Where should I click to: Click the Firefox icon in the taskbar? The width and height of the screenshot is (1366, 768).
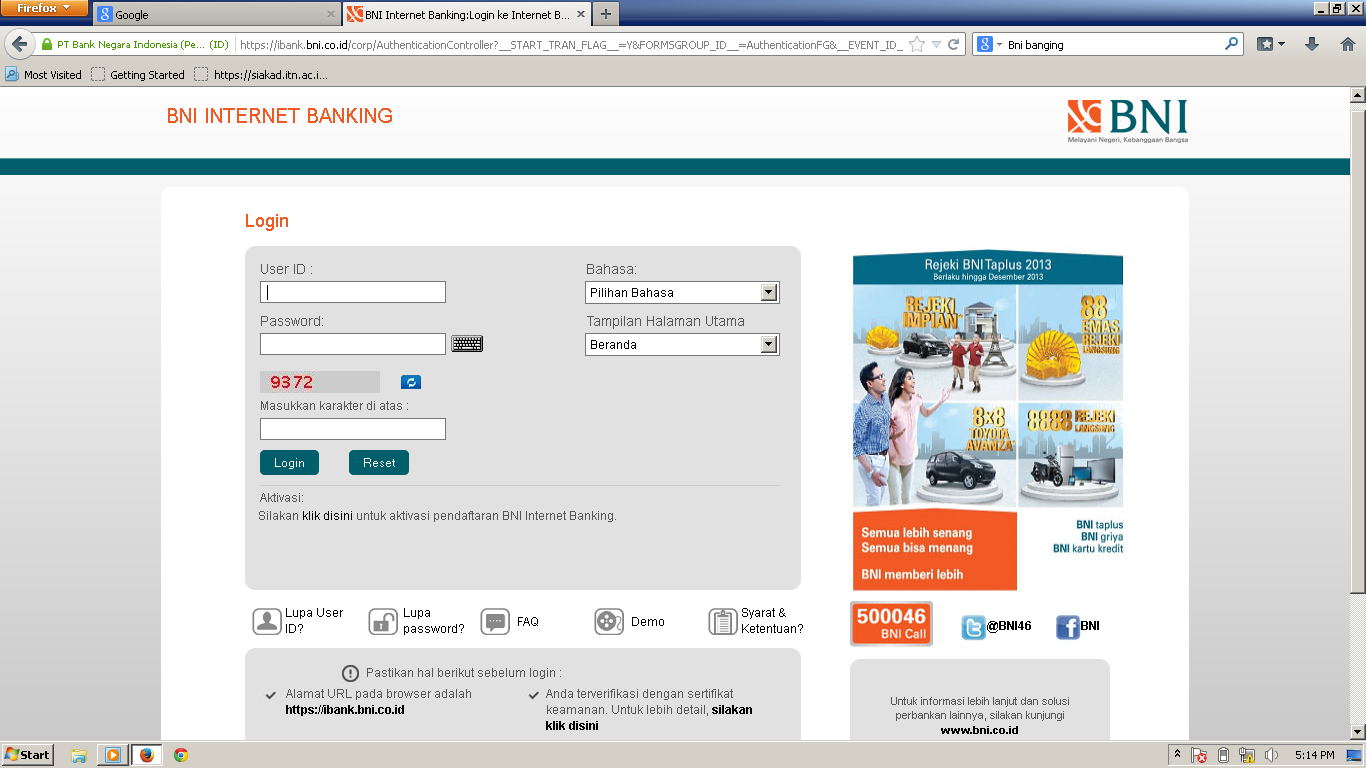pos(147,755)
